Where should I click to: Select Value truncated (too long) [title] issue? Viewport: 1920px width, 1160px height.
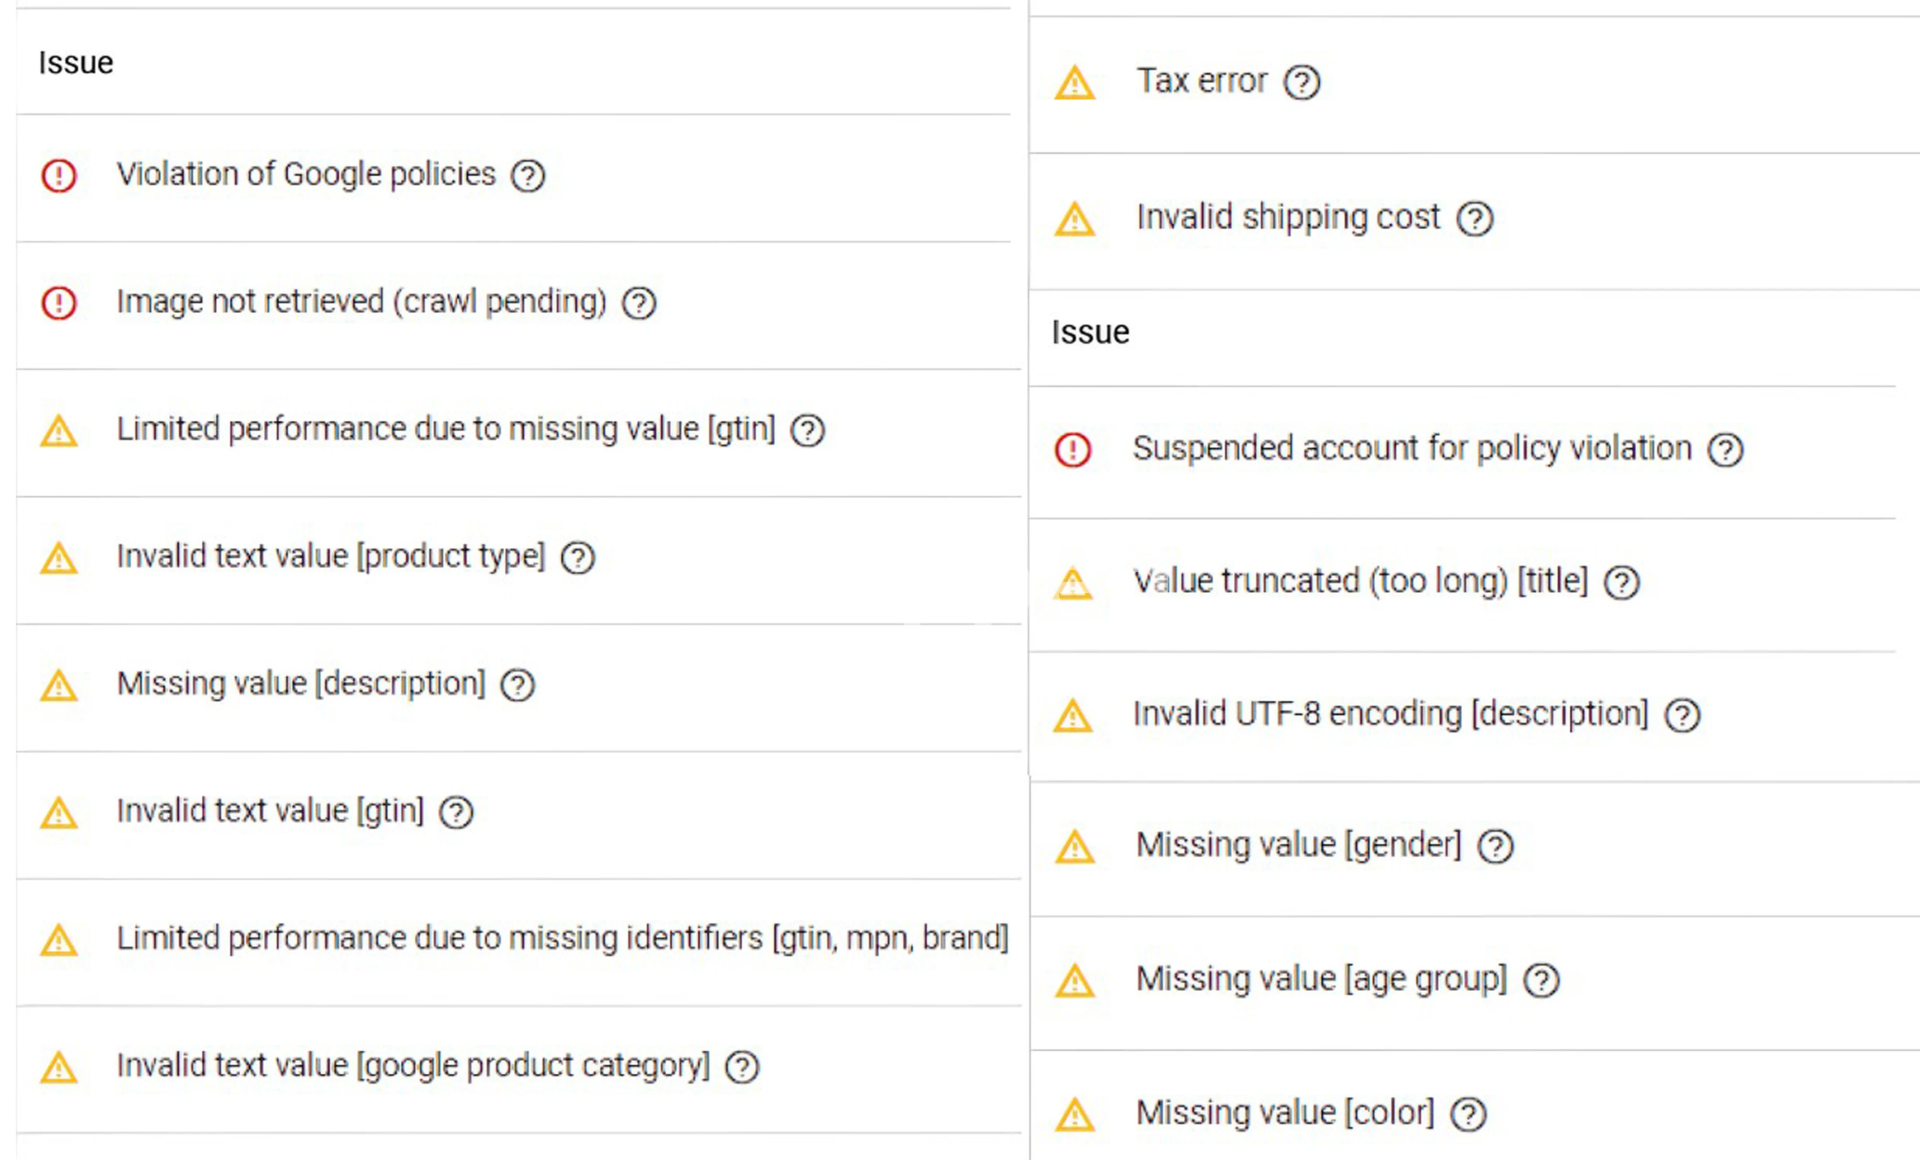(x=1360, y=581)
